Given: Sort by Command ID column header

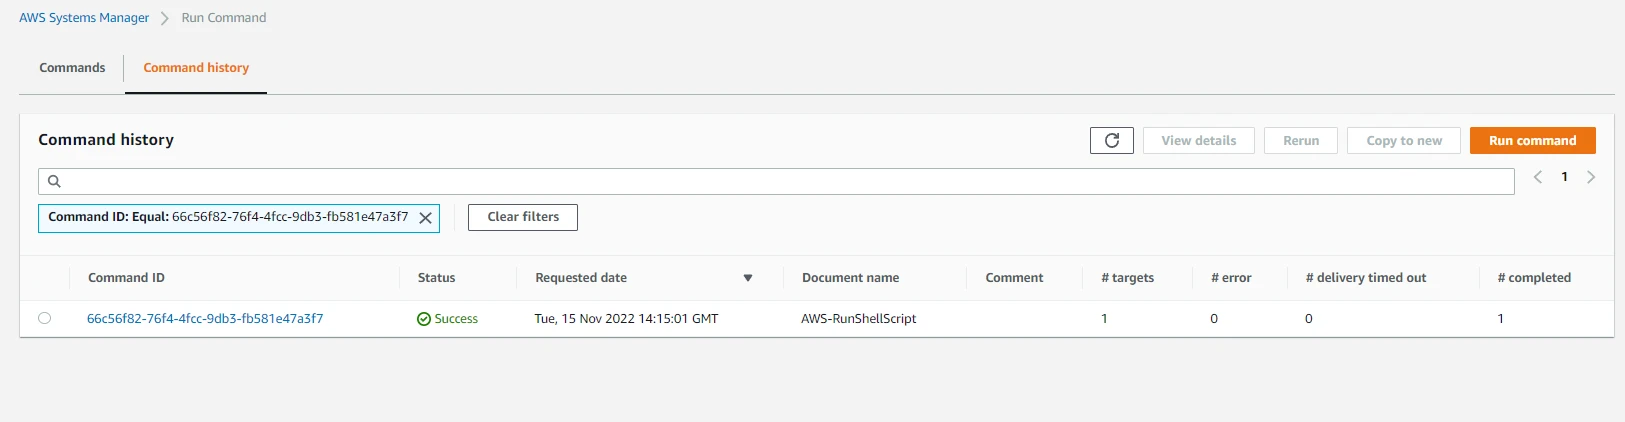Looking at the screenshot, I should 126,278.
